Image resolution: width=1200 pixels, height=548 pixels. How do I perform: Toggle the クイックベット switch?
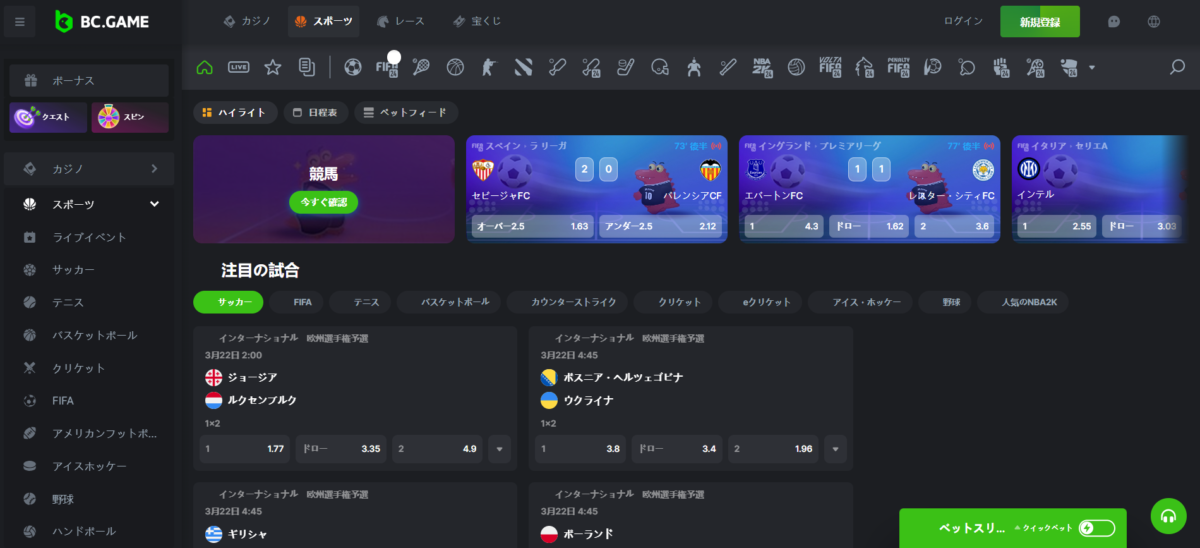(1096, 528)
